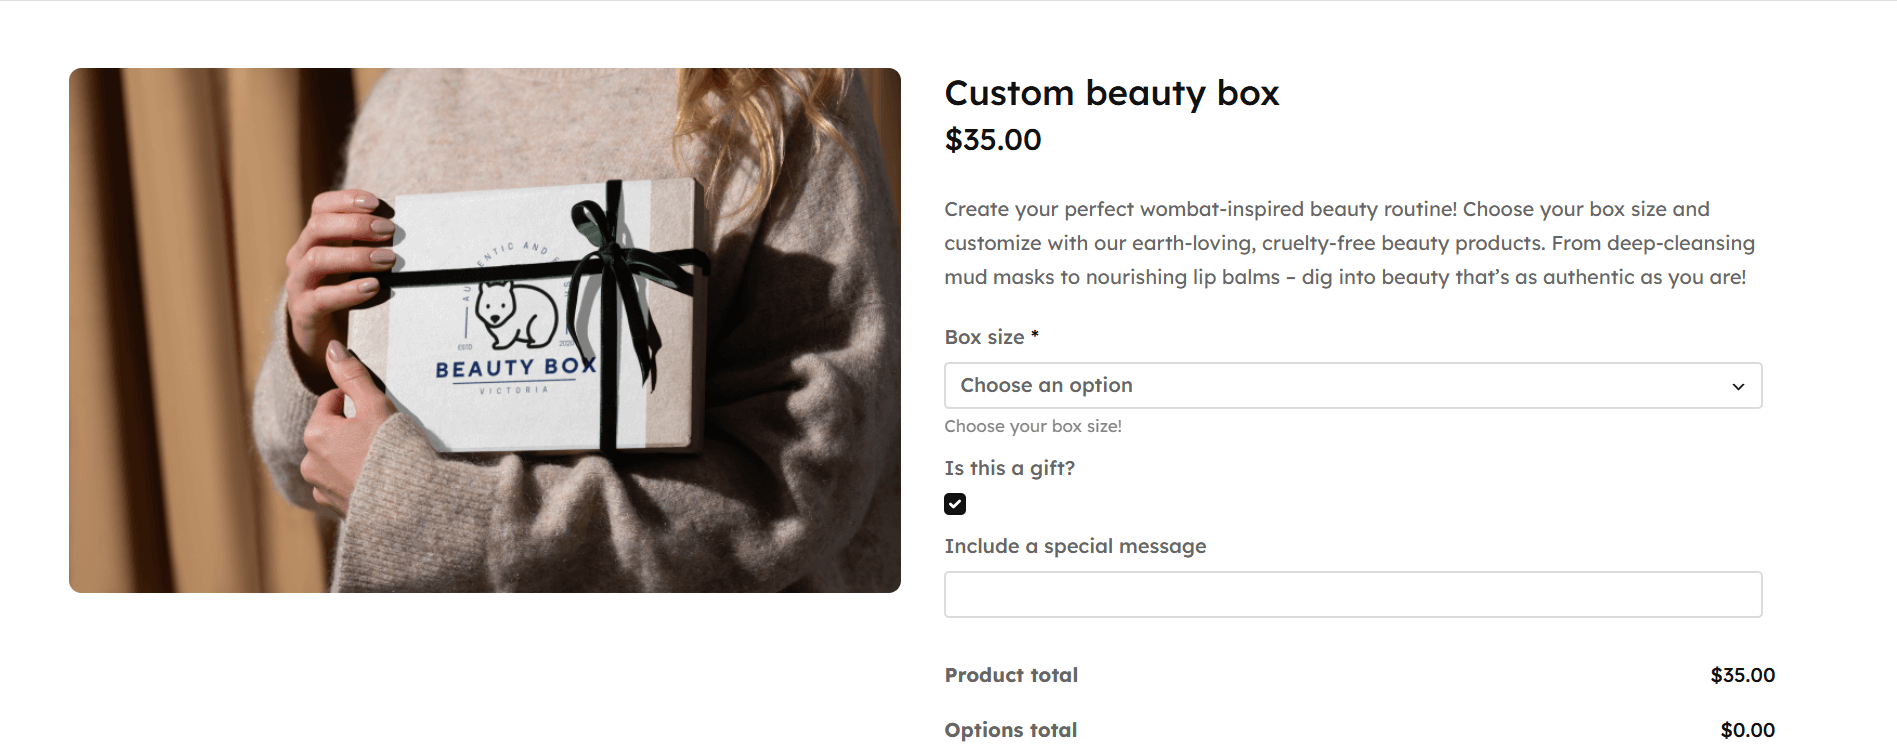The height and width of the screenshot is (754, 1897).
Task: Click the wombat logo on the box
Action: pyautogui.click(x=516, y=313)
